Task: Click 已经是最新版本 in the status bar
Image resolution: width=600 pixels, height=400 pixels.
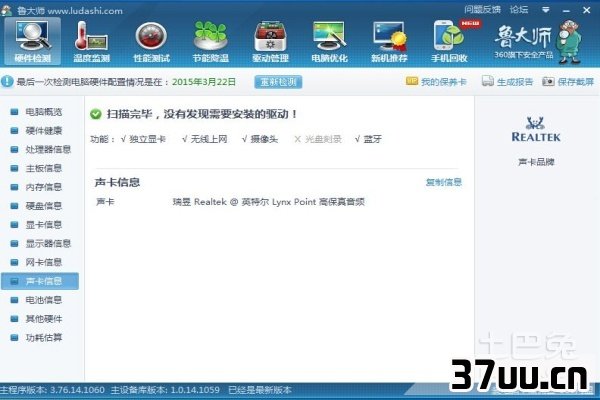Action: click(x=260, y=390)
